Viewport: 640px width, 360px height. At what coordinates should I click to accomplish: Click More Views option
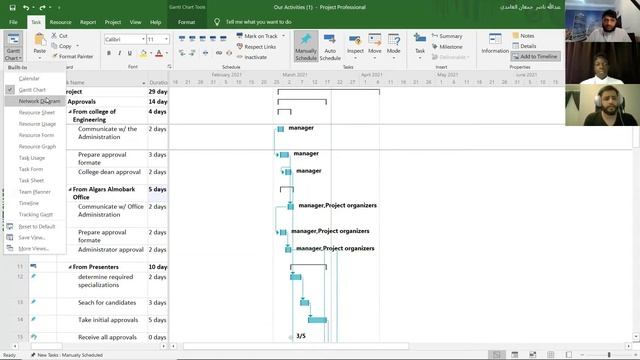(x=33, y=248)
